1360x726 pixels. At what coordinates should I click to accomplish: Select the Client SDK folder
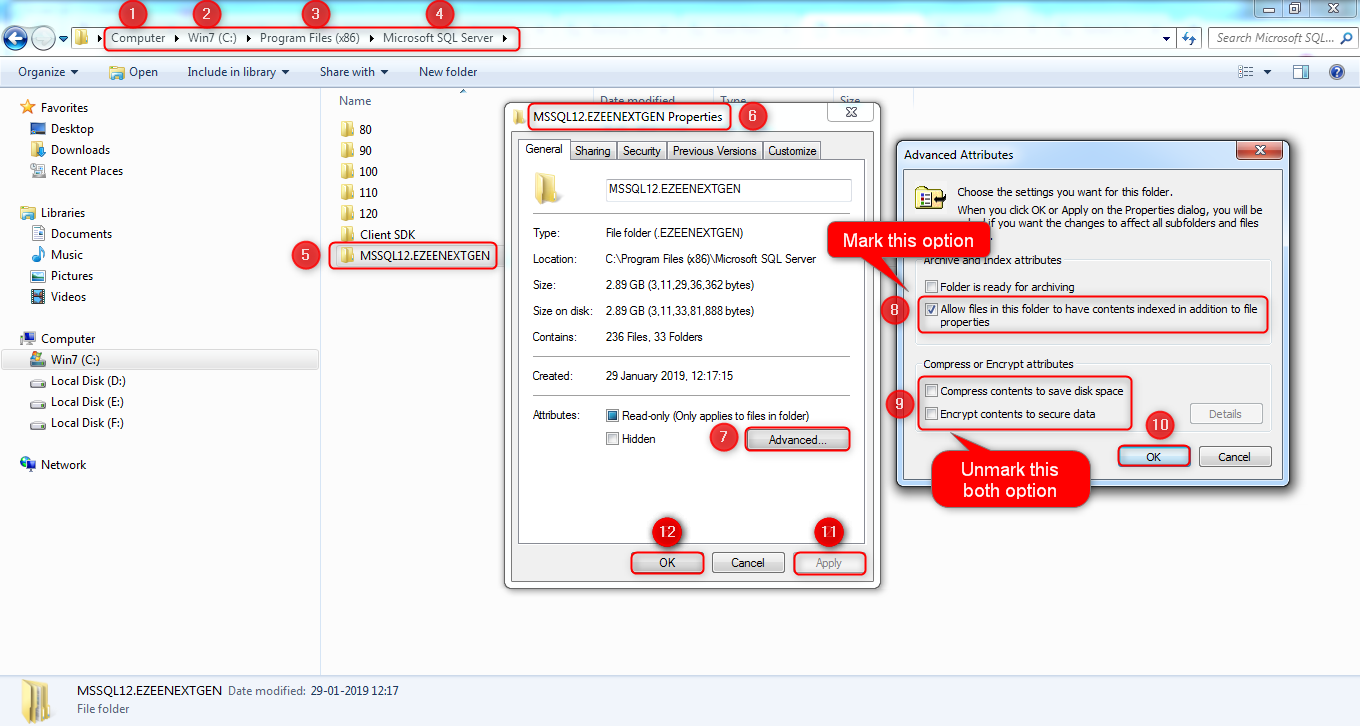tap(387, 234)
